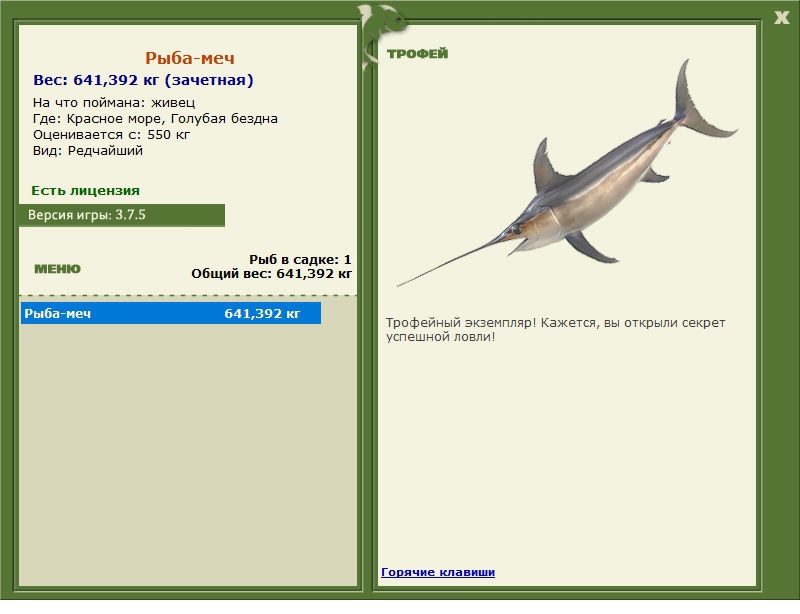Click the Вес: 641,392 кг (зачетная) line
This screenshot has width=800, height=614.
point(143,80)
